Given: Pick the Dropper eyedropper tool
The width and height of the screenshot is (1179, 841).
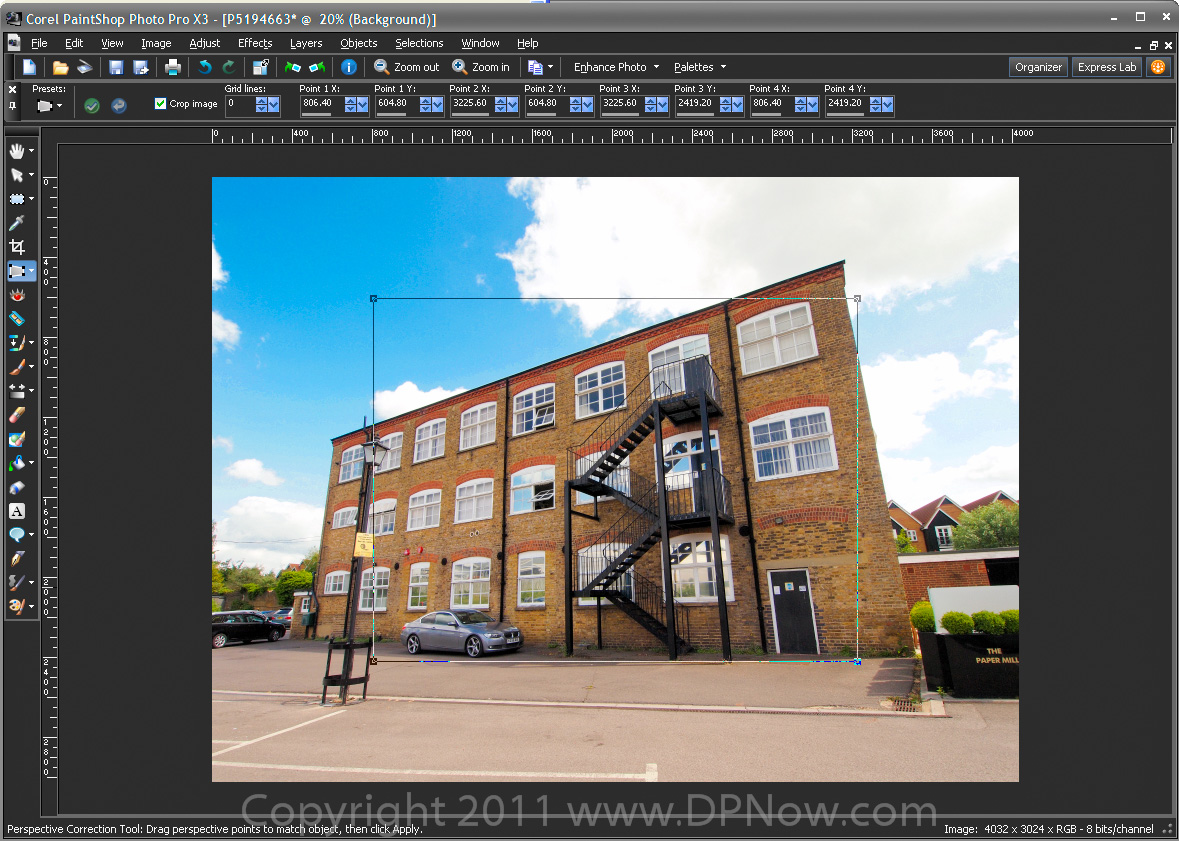Looking at the screenshot, I should (17, 223).
